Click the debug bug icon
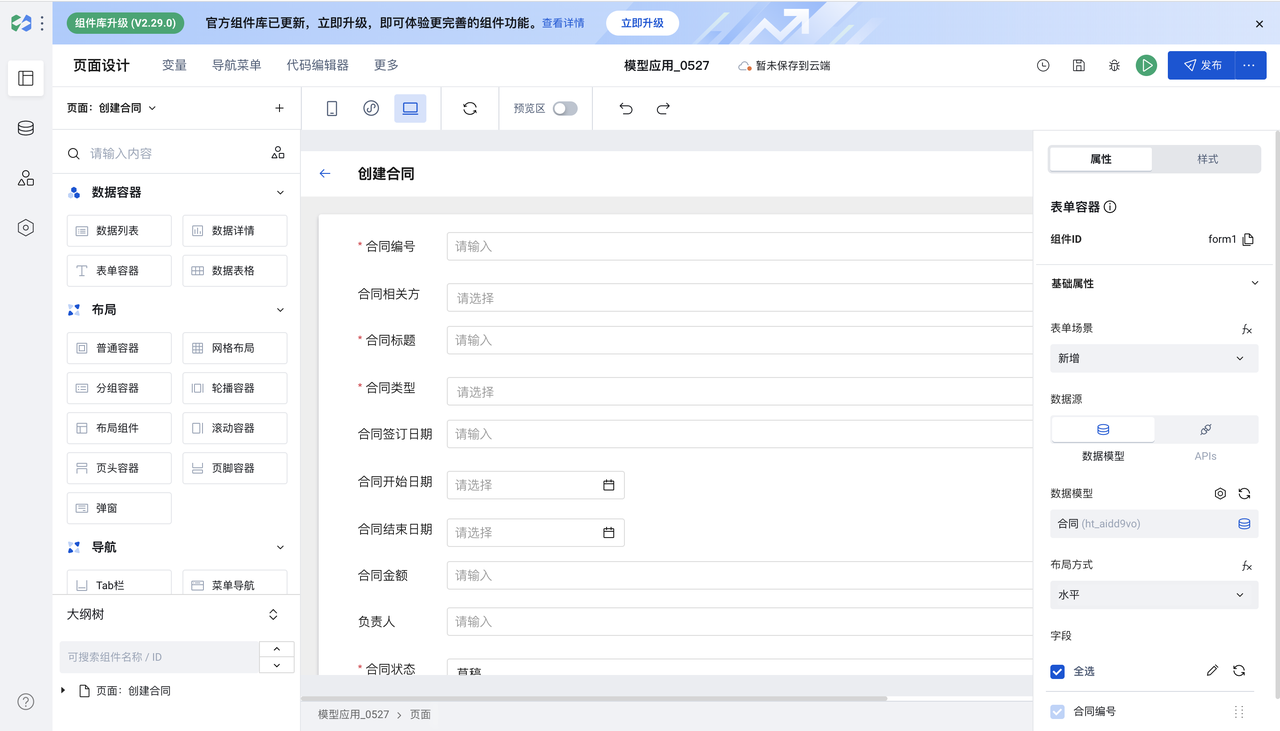This screenshot has height=731, width=1280. (1114, 66)
